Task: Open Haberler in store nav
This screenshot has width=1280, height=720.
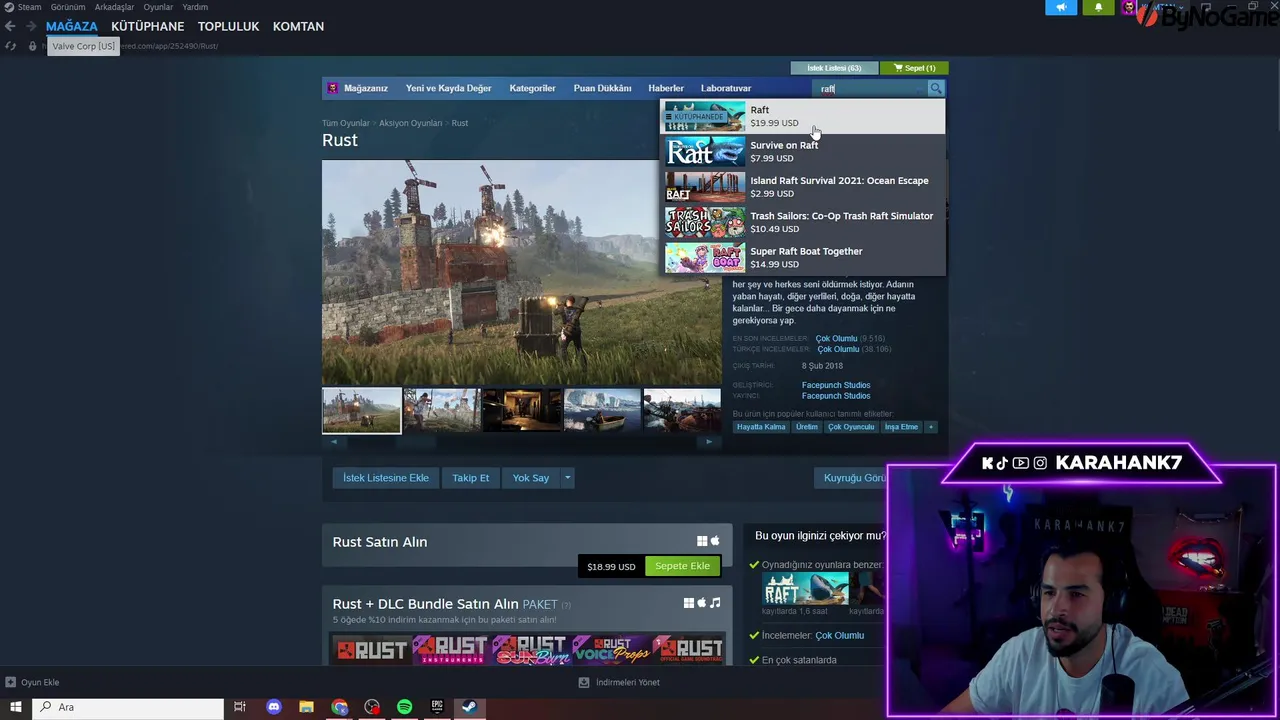Action: click(x=666, y=88)
